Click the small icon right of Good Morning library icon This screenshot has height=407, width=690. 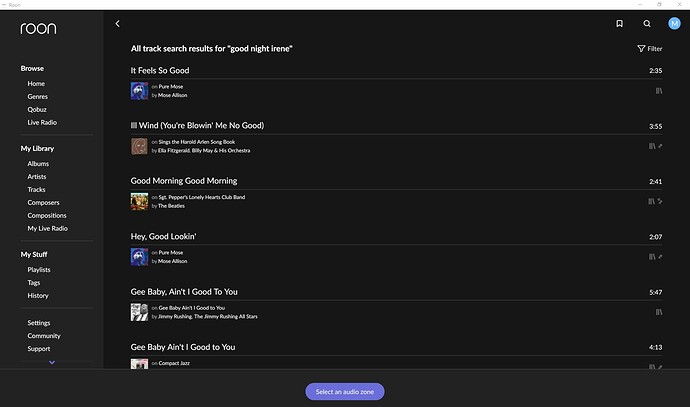pos(660,202)
